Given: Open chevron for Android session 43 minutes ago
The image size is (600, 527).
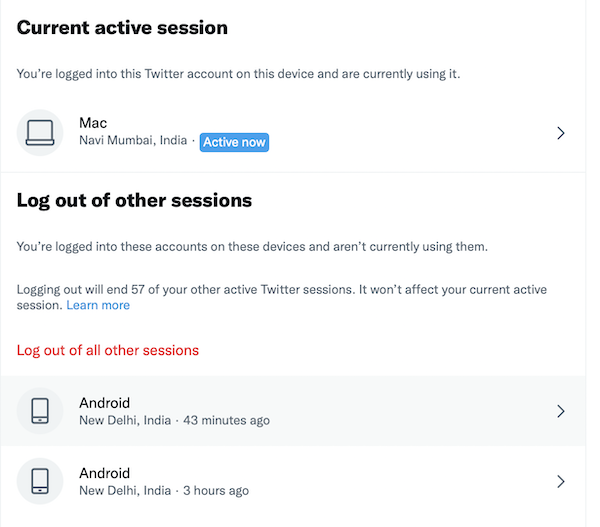Looking at the screenshot, I should (x=561, y=411).
